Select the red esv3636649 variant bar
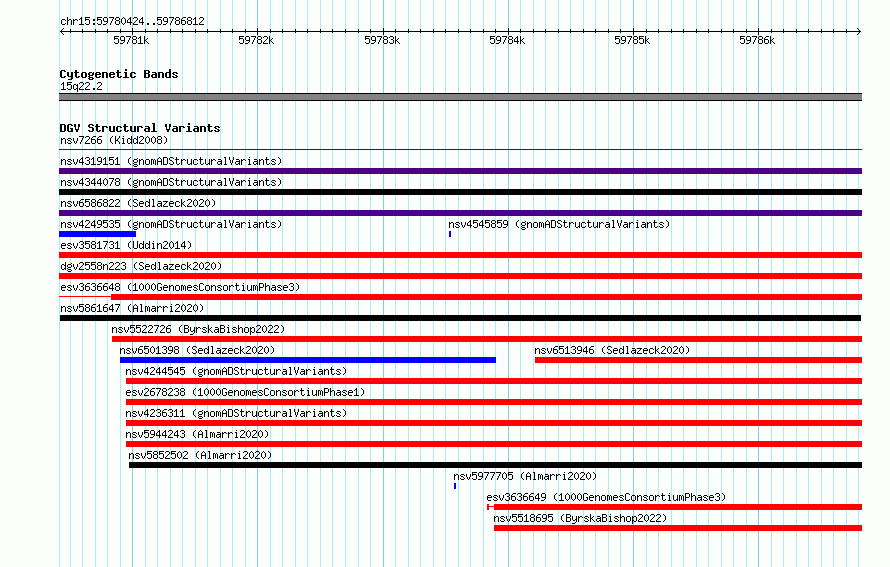The width and height of the screenshot is (890, 567). click(675, 507)
